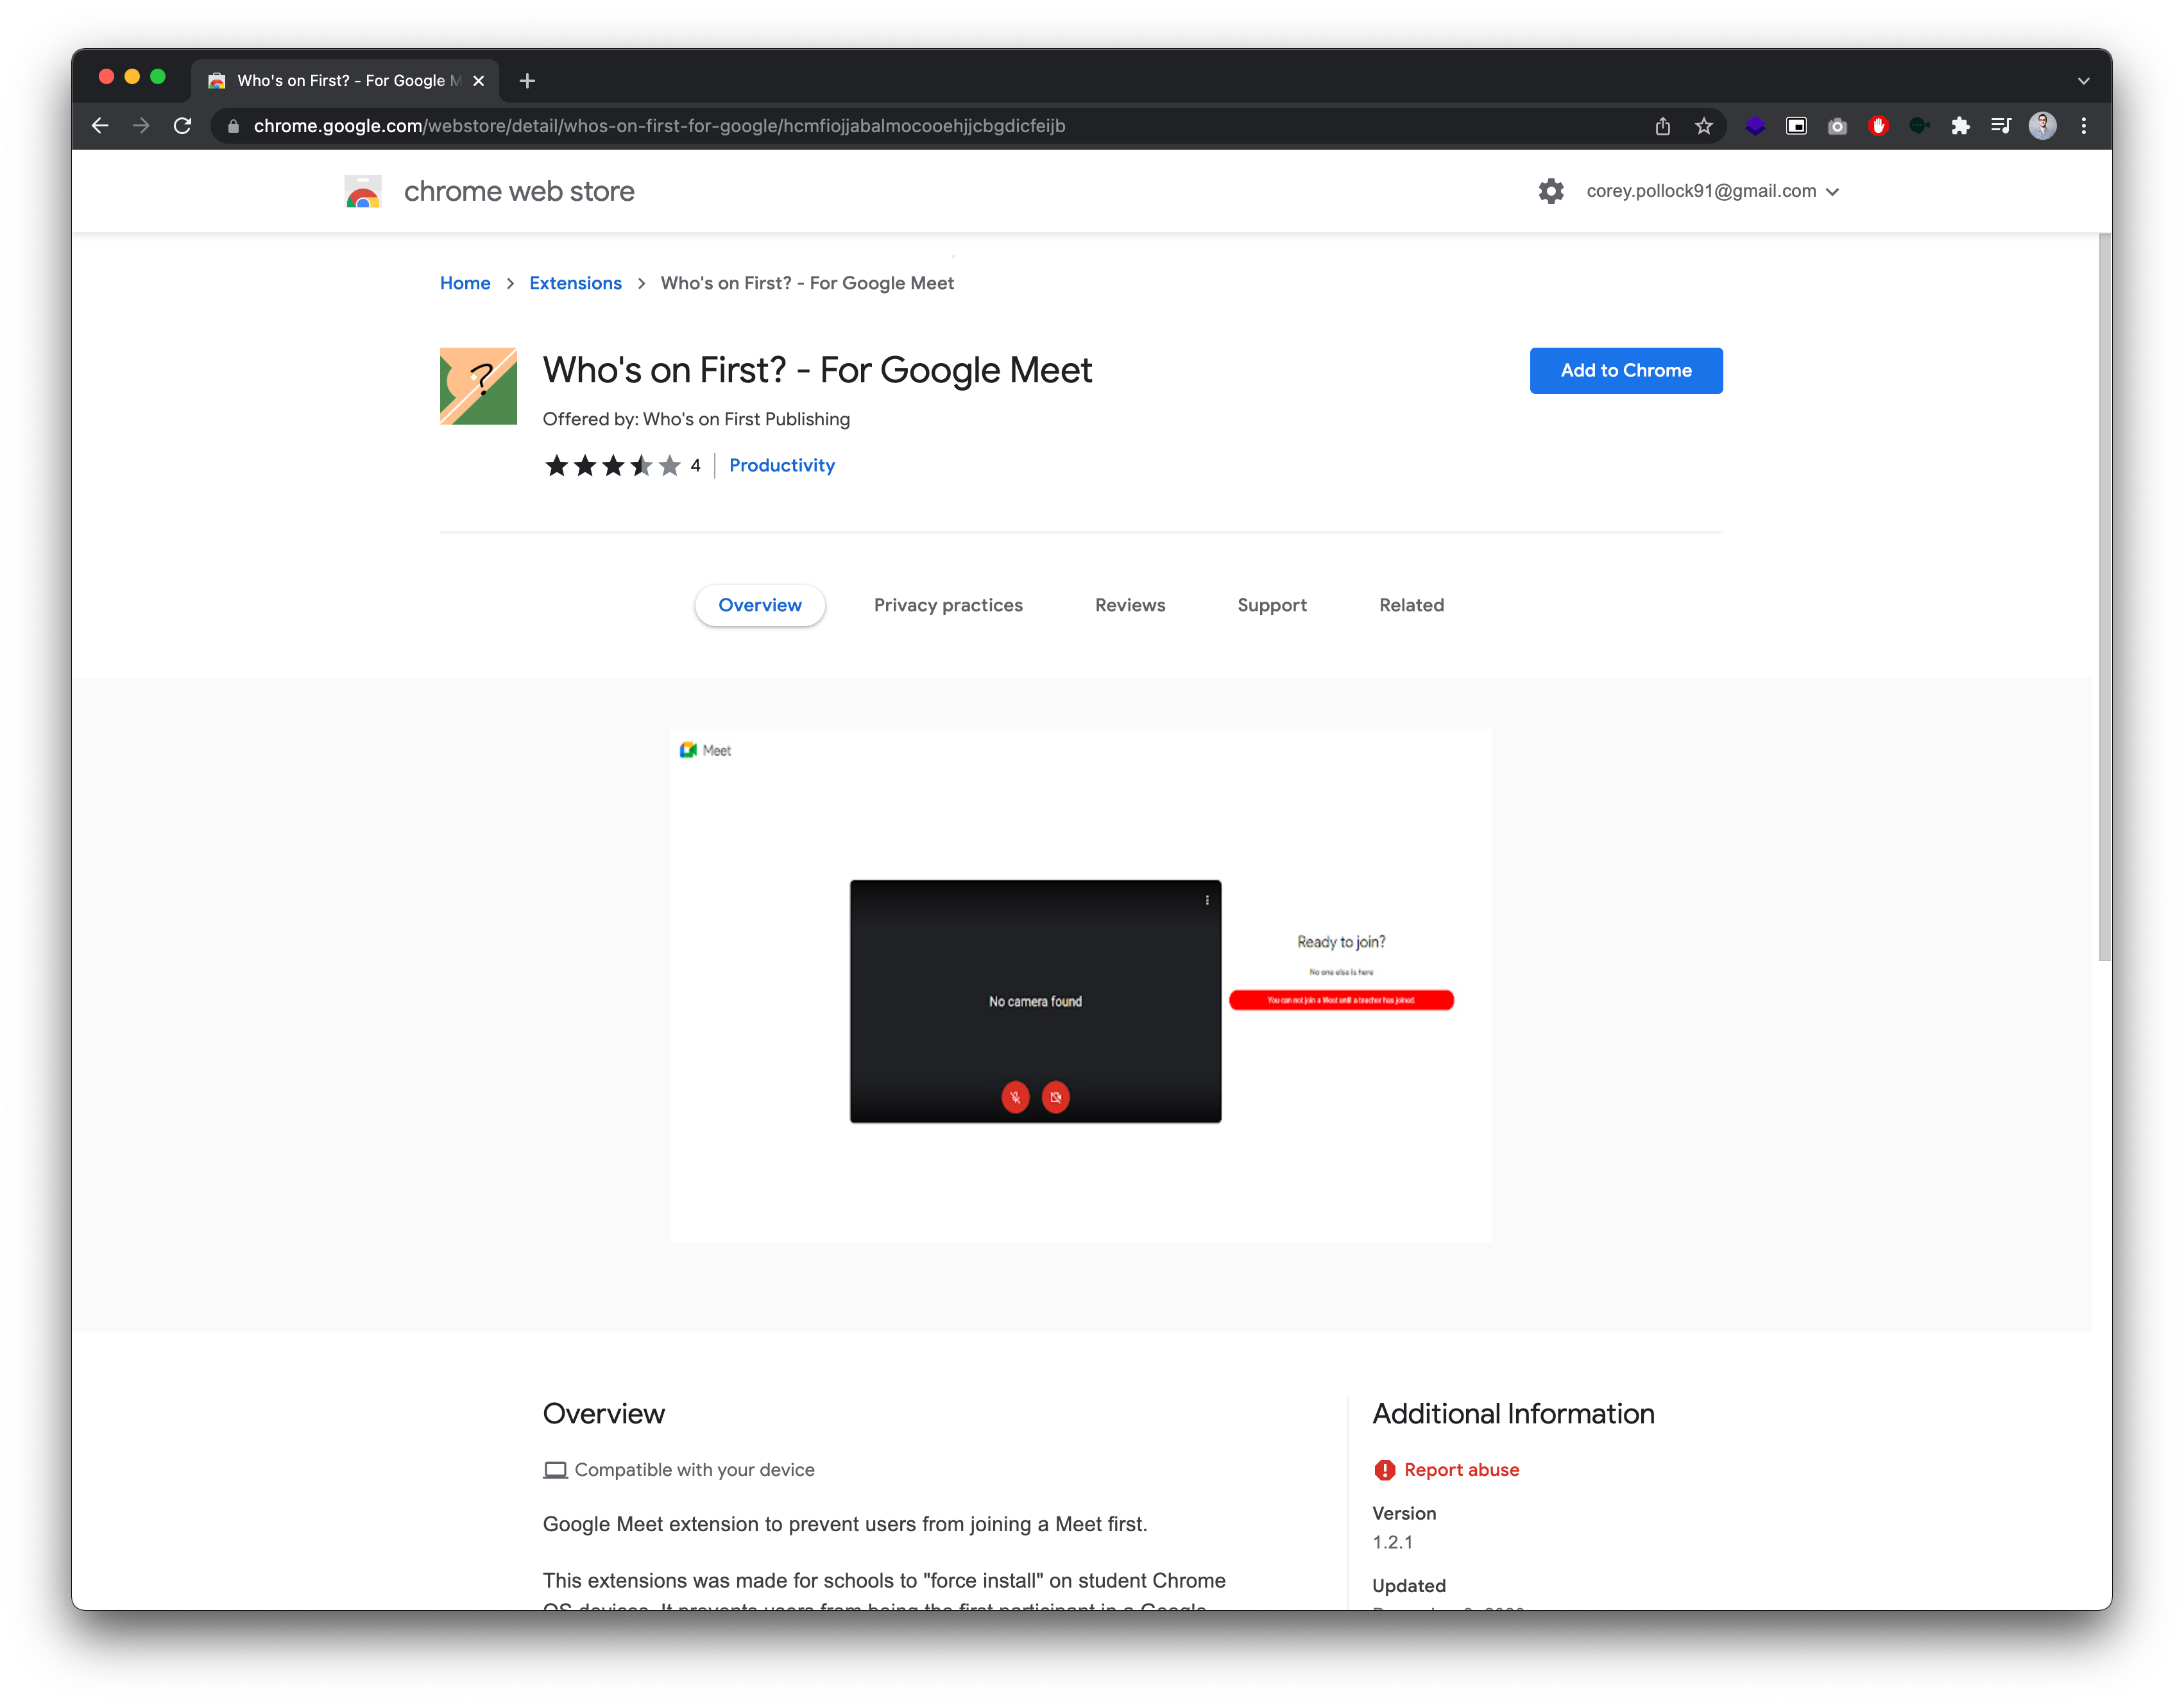Click 'Offered by: Who's on First Publishing' text

coord(696,419)
